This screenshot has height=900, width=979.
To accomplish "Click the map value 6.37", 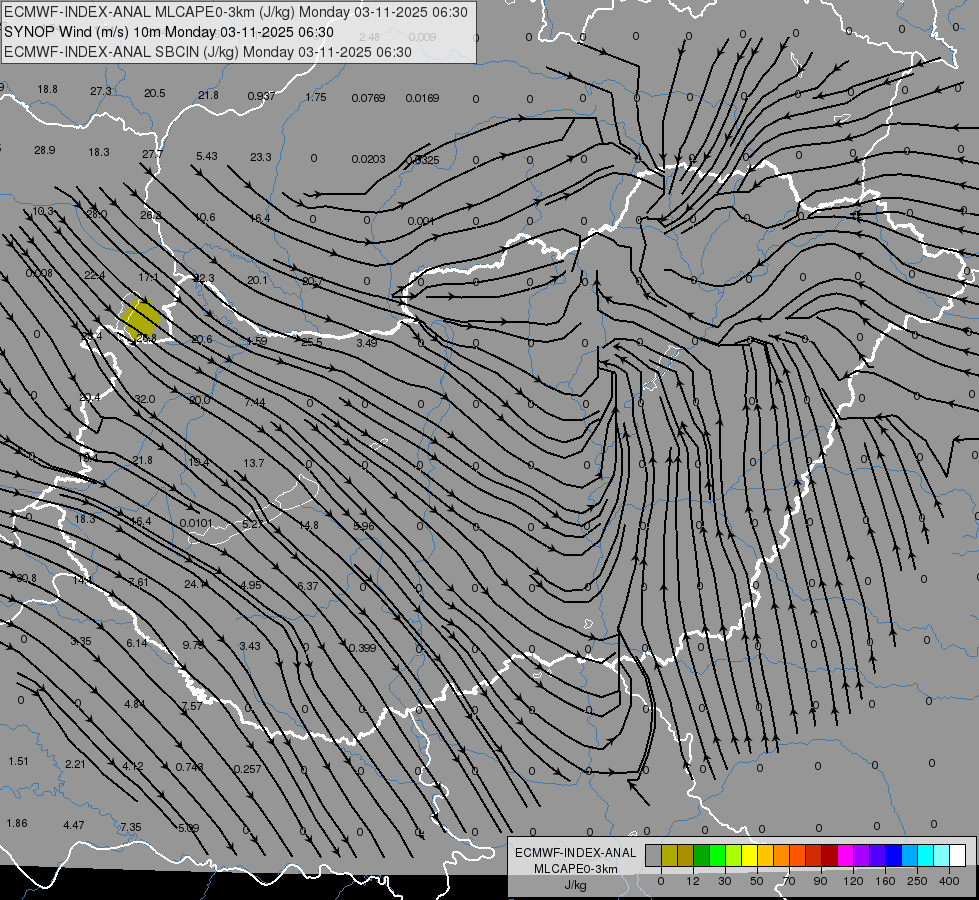I will pyautogui.click(x=308, y=586).
